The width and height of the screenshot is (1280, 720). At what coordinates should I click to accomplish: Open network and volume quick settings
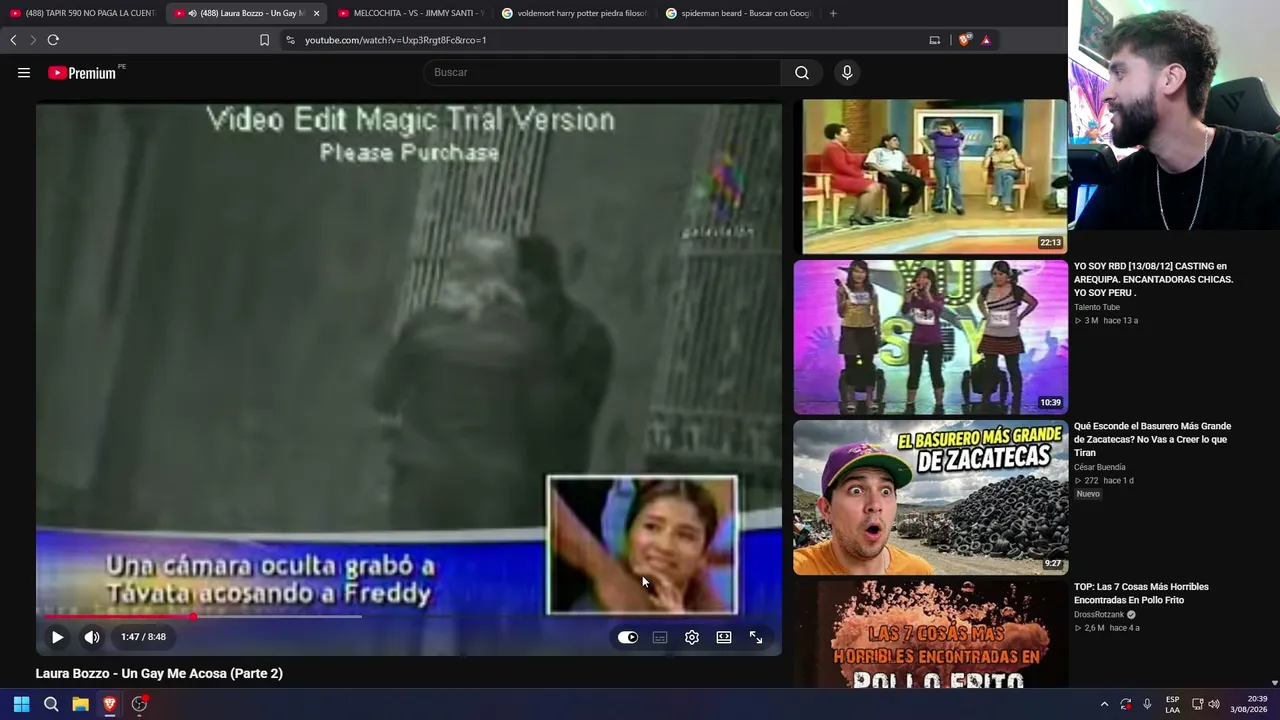point(1205,704)
